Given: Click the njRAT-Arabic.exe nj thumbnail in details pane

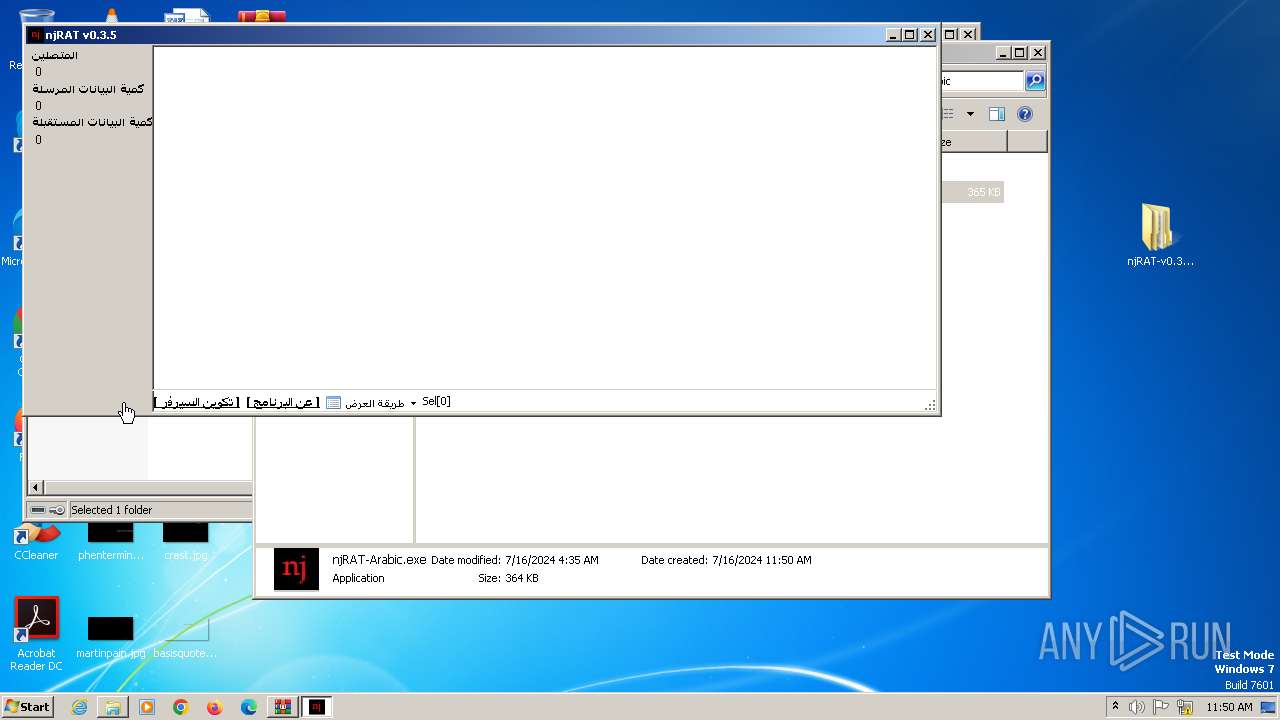Looking at the screenshot, I should point(296,569).
